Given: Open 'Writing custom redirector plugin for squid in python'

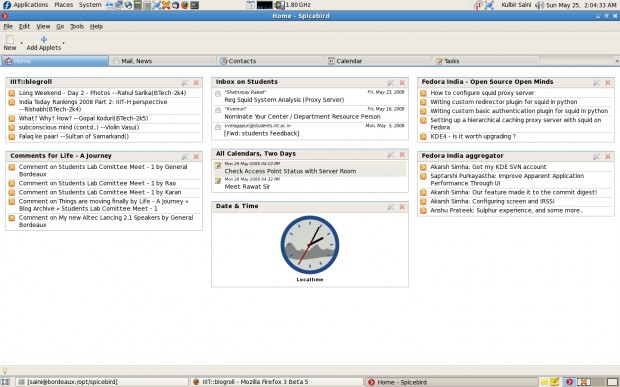Looking at the screenshot, I should (x=503, y=102).
